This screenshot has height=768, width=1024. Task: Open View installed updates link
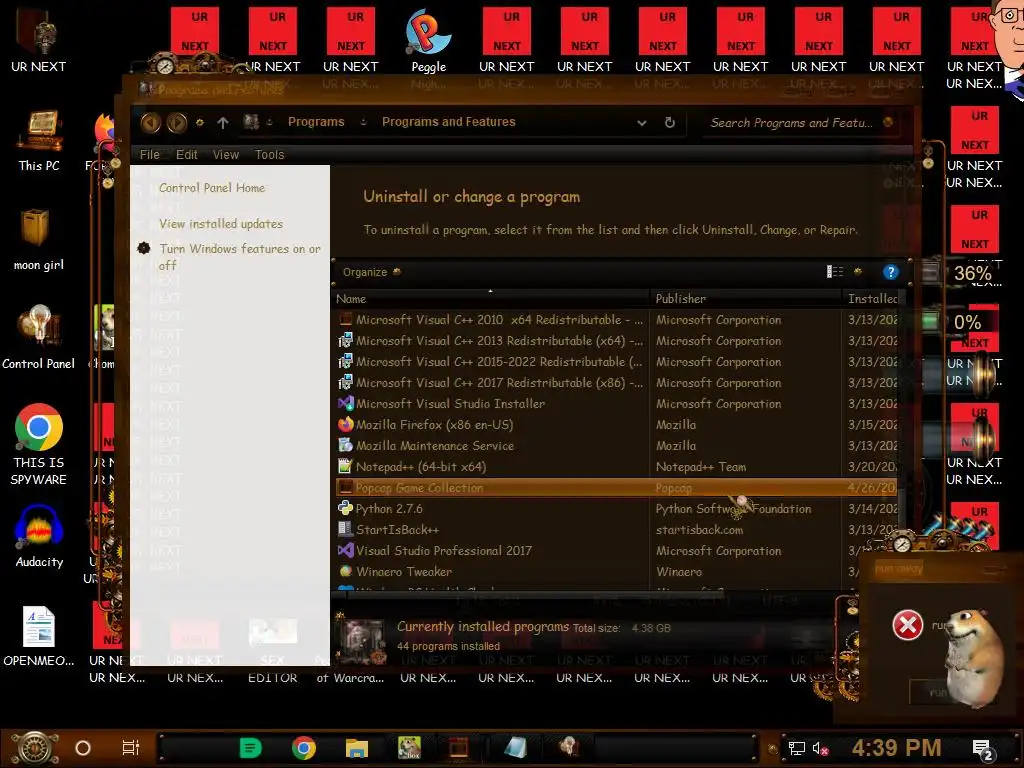(221, 224)
